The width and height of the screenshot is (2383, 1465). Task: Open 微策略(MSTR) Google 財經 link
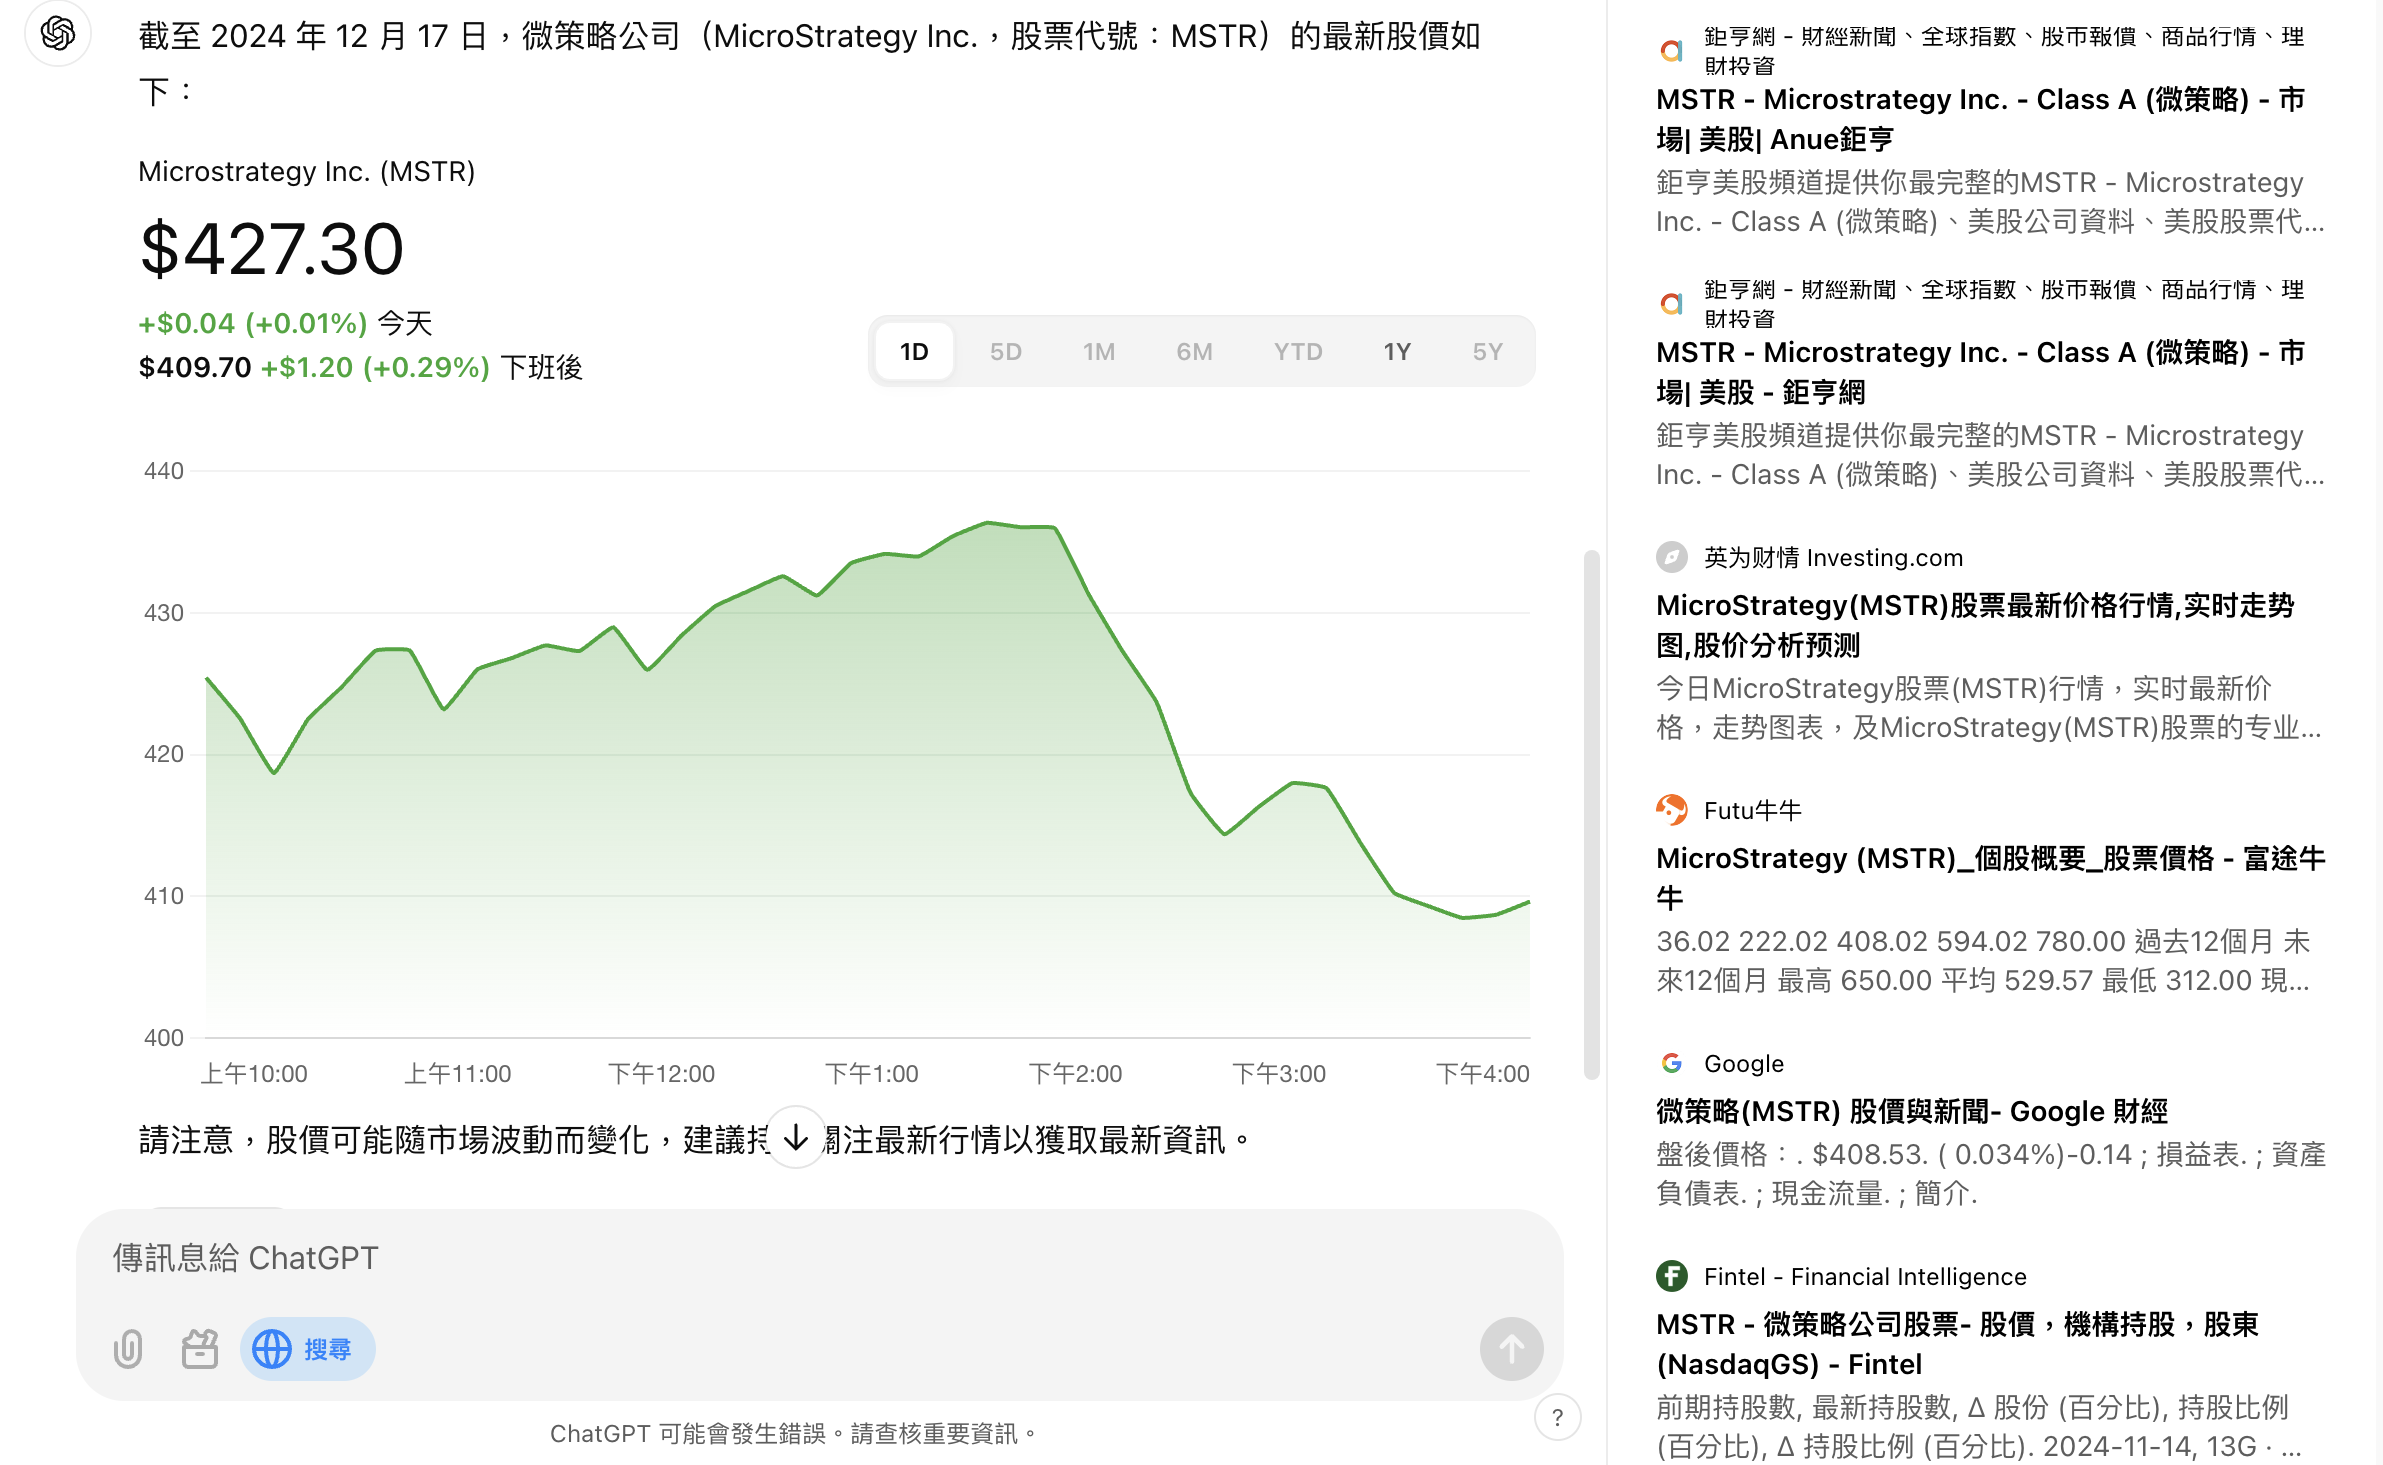pyautogui.click(x=1911, y=1111)
